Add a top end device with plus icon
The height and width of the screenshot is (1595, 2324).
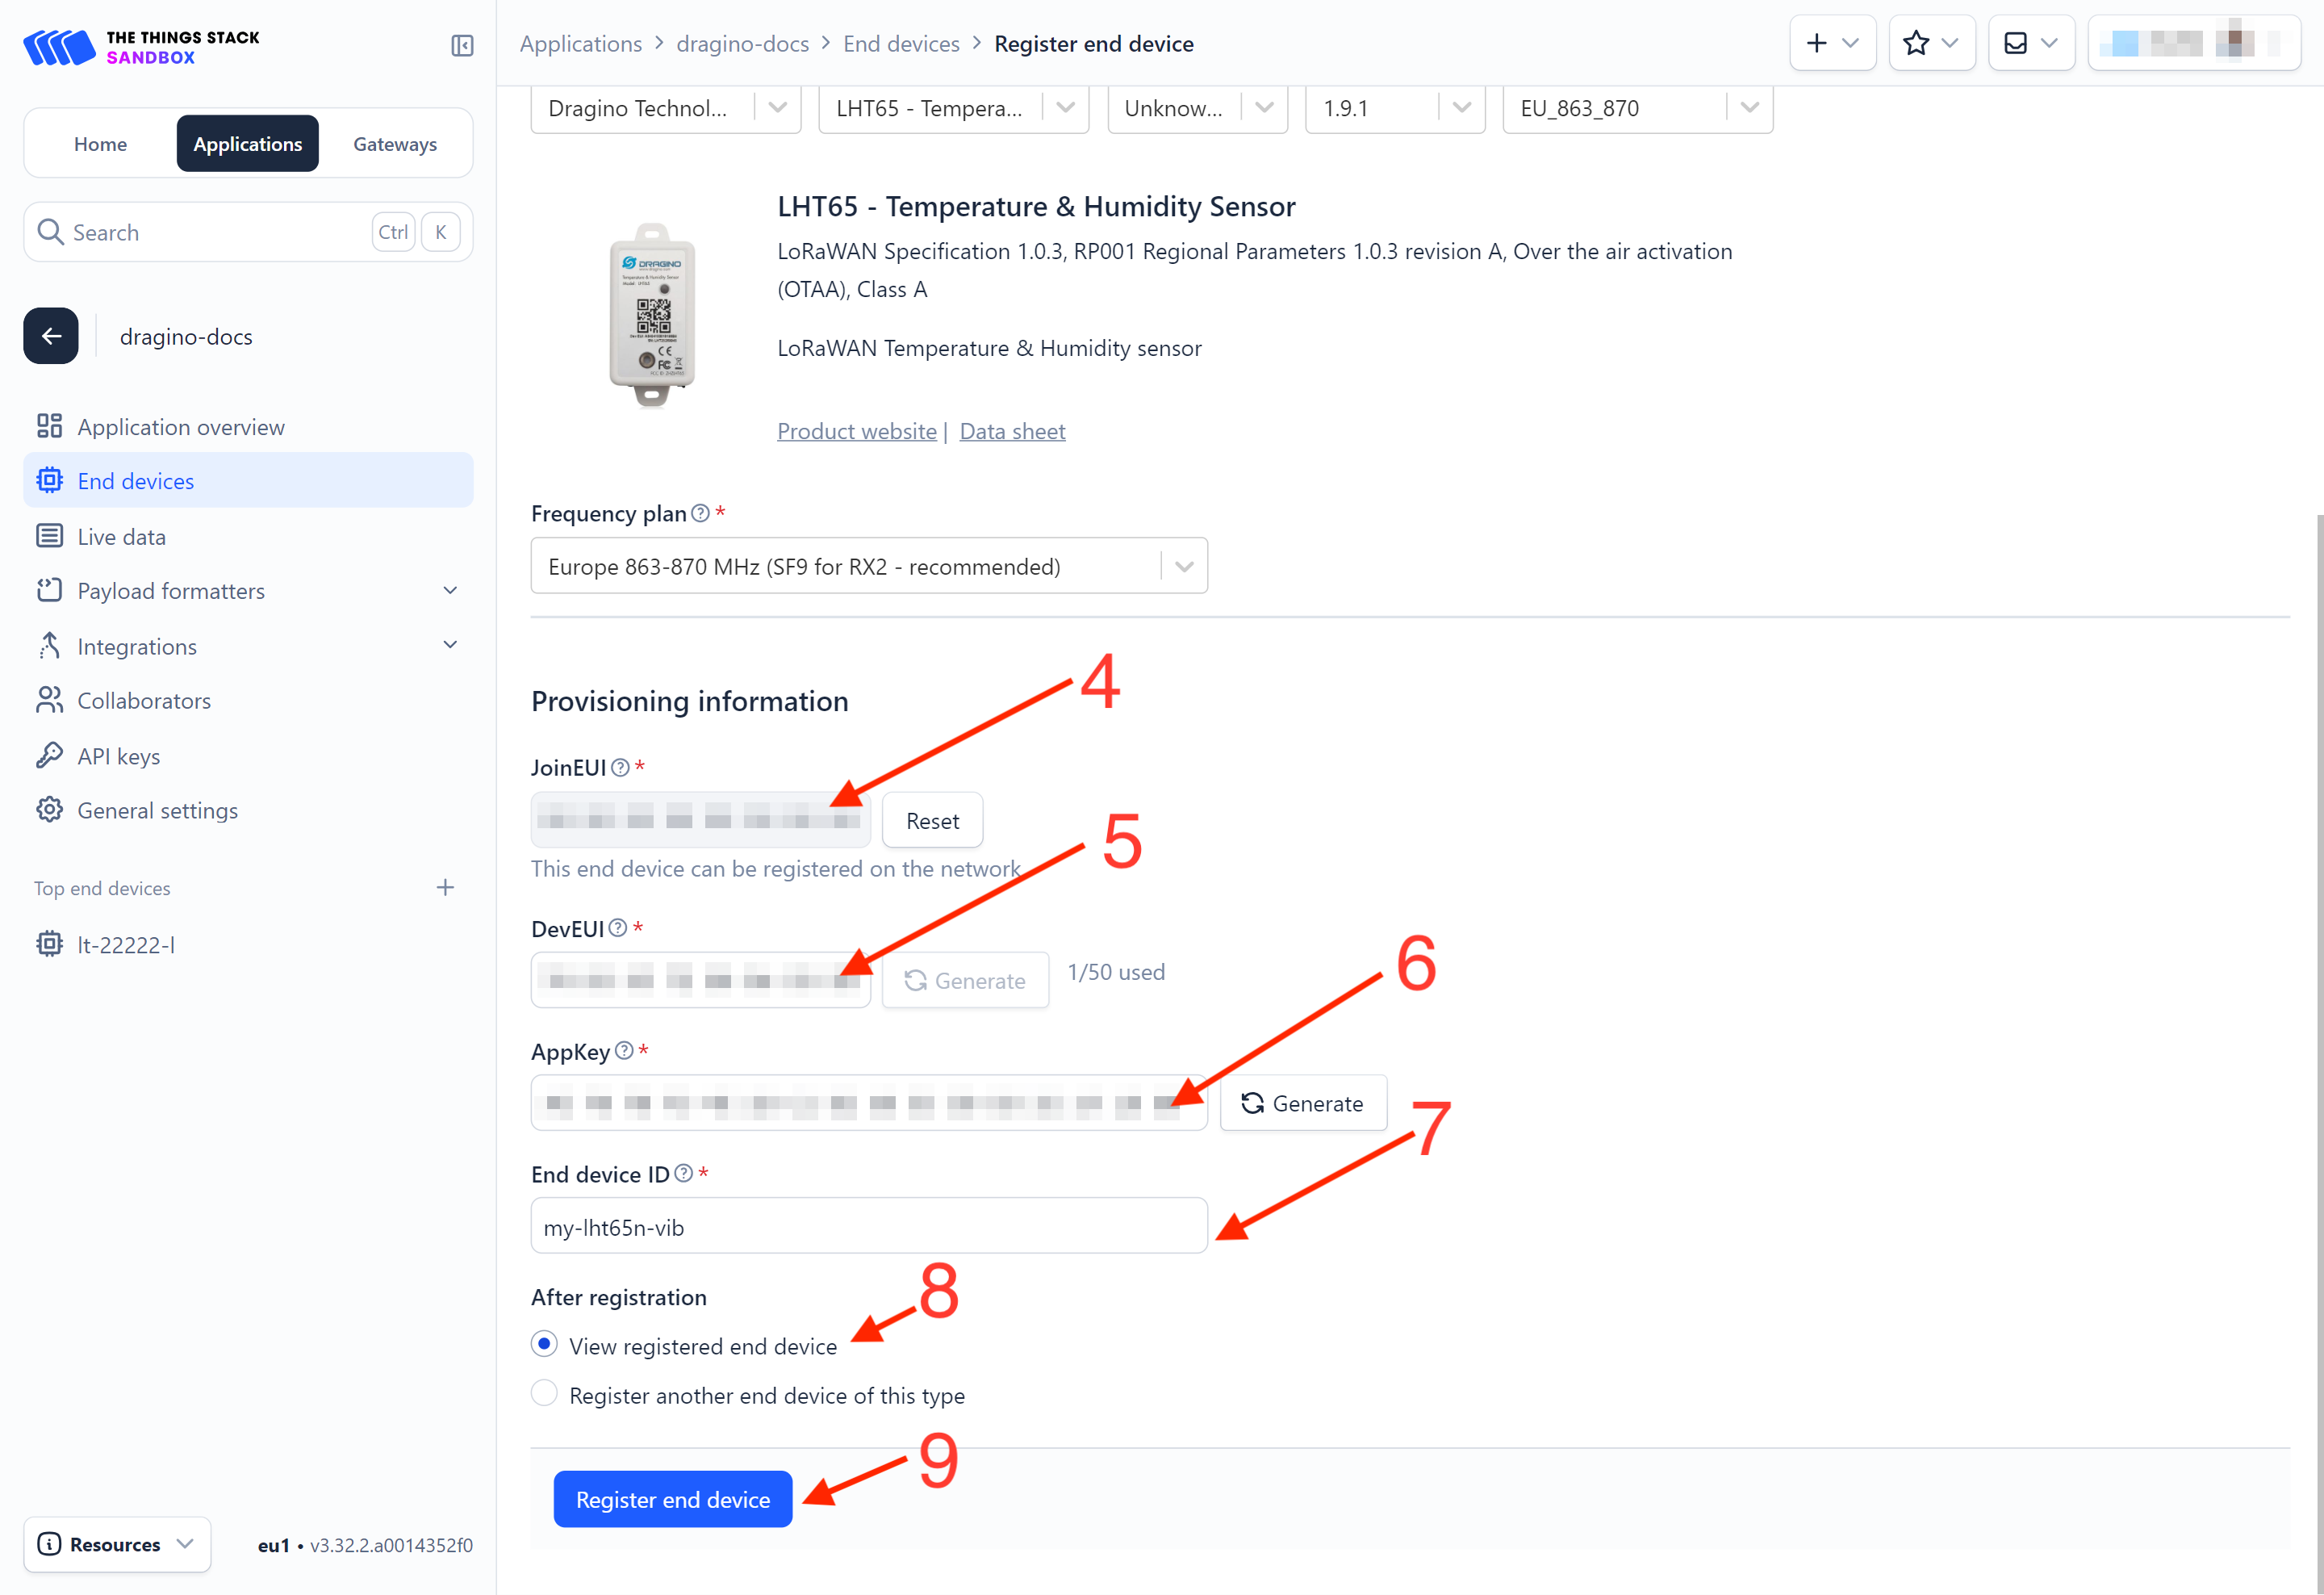[445, 888]
